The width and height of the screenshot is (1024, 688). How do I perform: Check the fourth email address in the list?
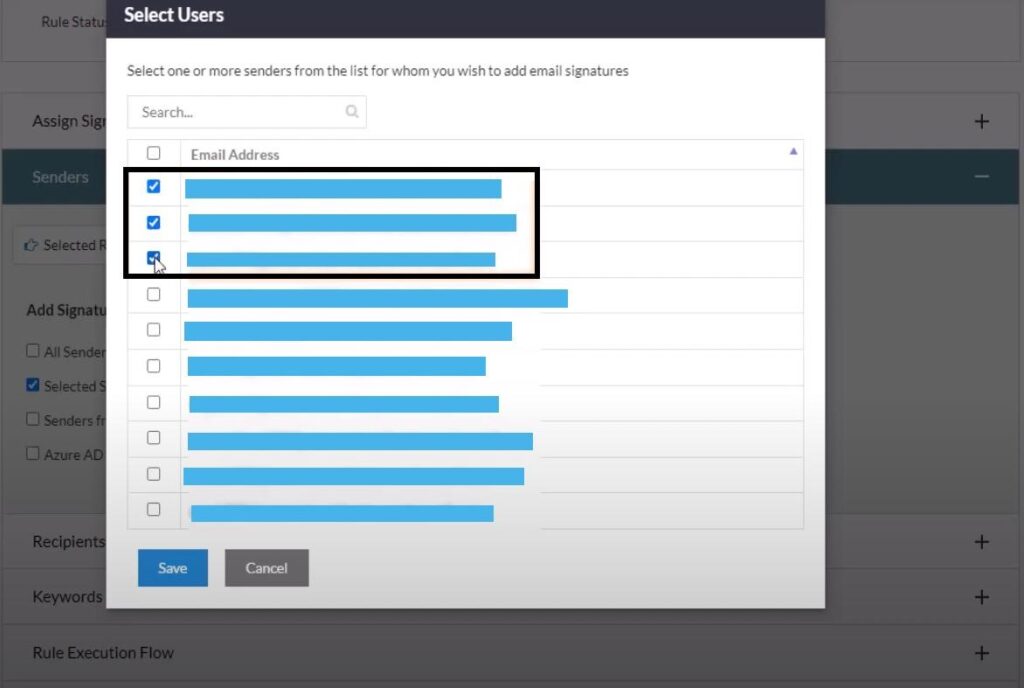153,293
